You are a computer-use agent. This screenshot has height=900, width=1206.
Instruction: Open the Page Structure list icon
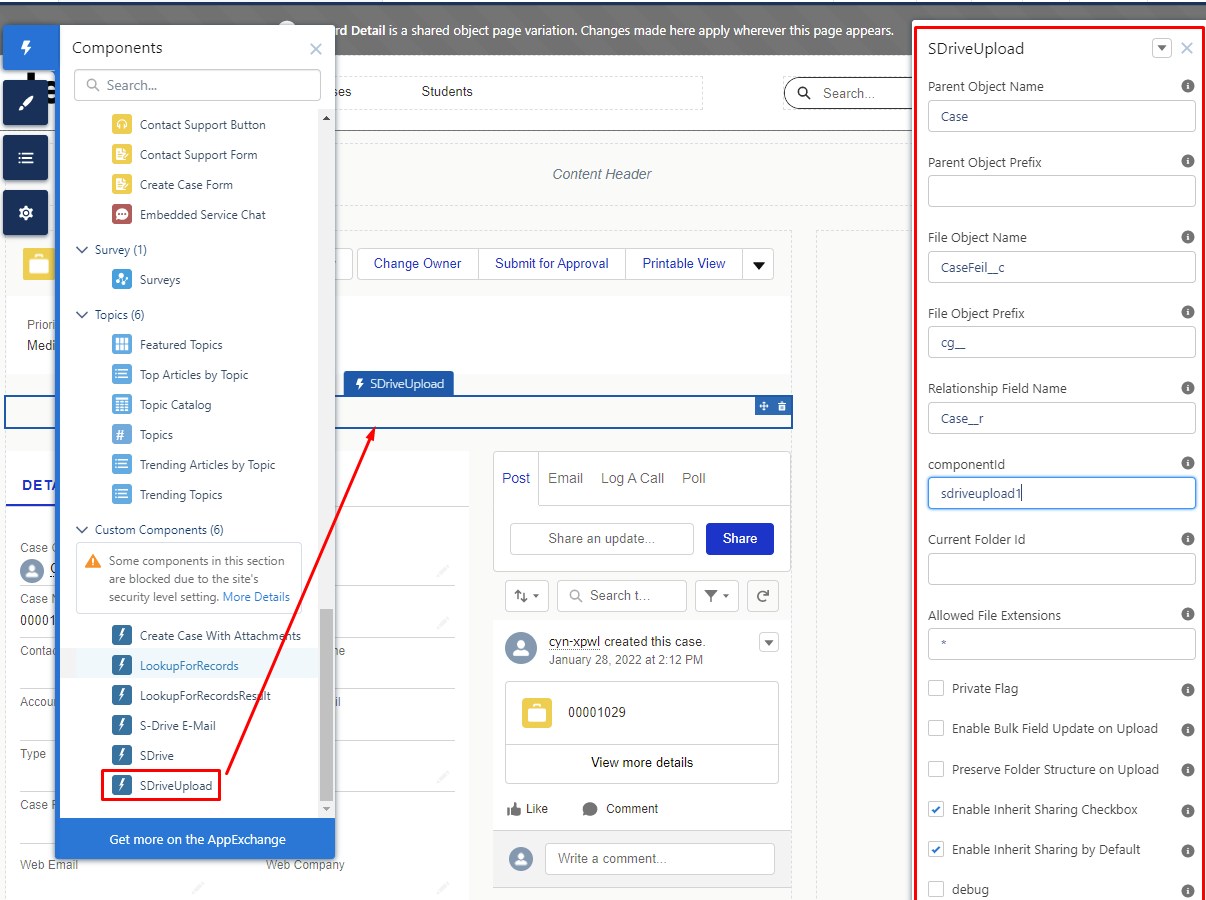[26, 158]
